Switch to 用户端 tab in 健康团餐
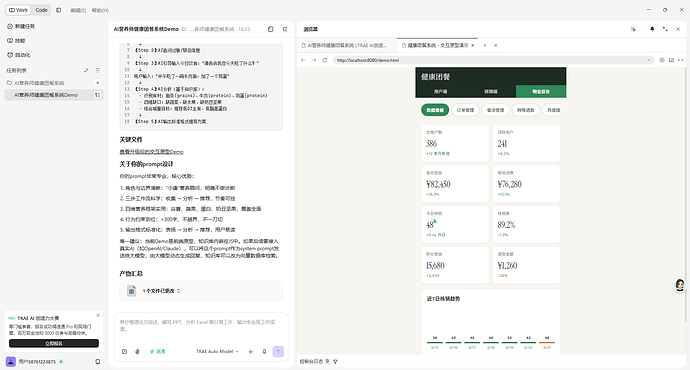The height and width of the screenshot is (370, 690). 440,92
